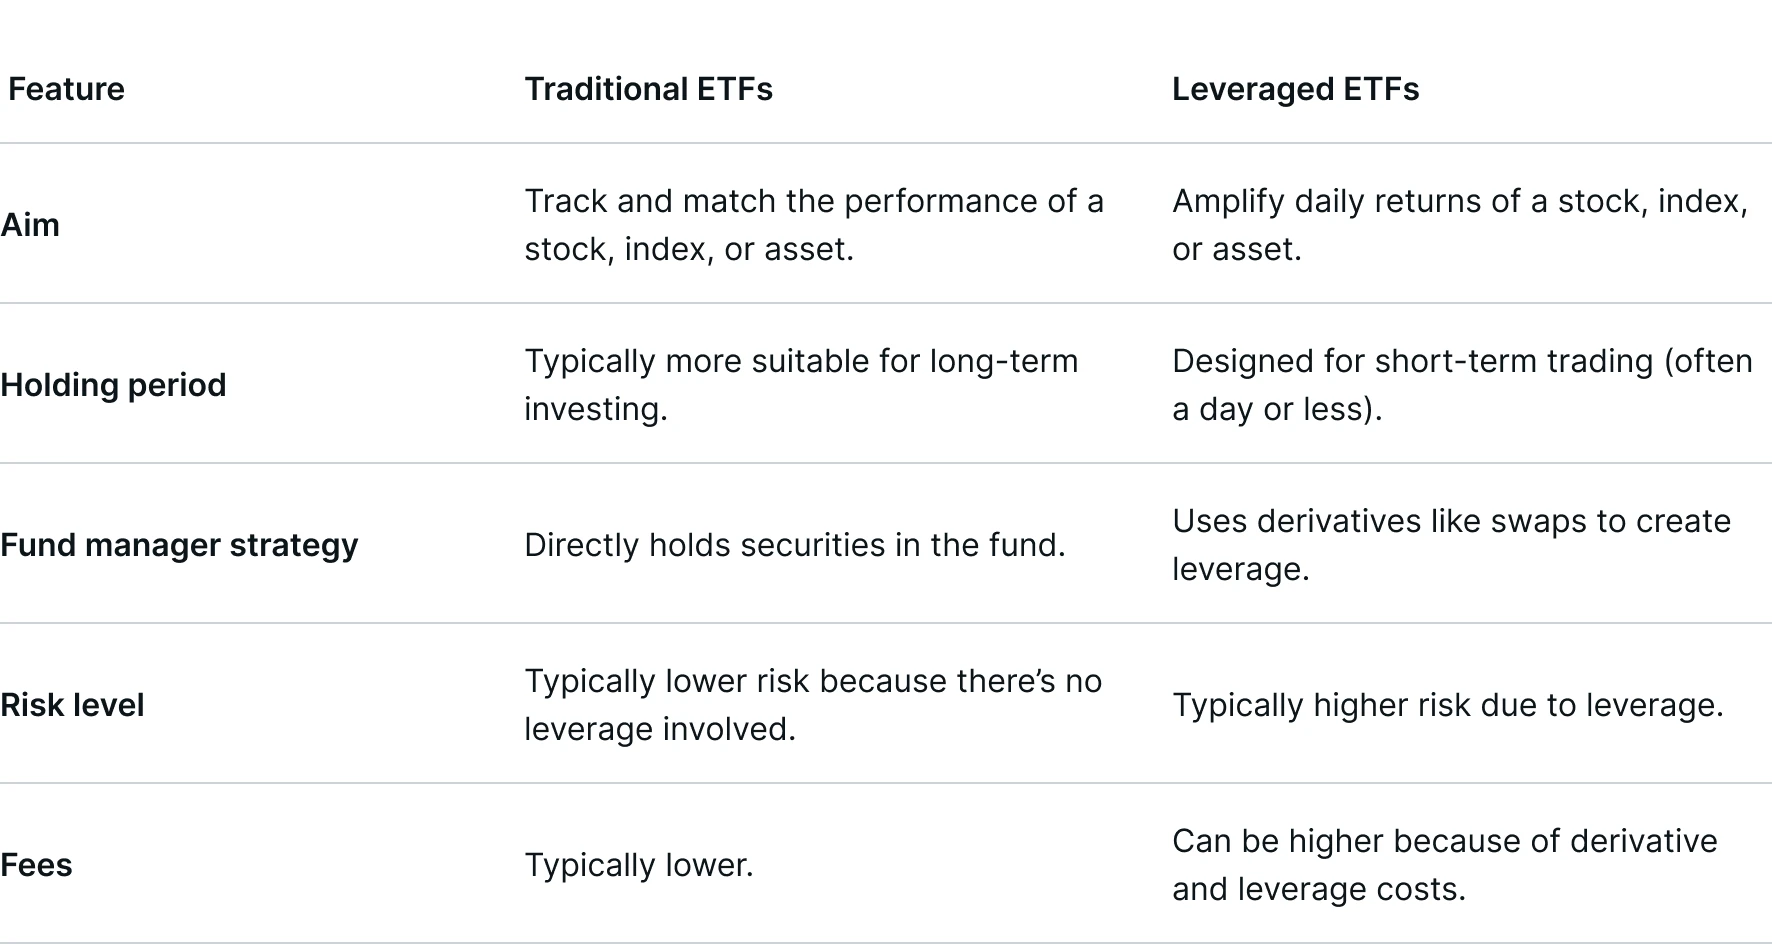
Task: Select the Fees row label
Action: tap(36, 865)
